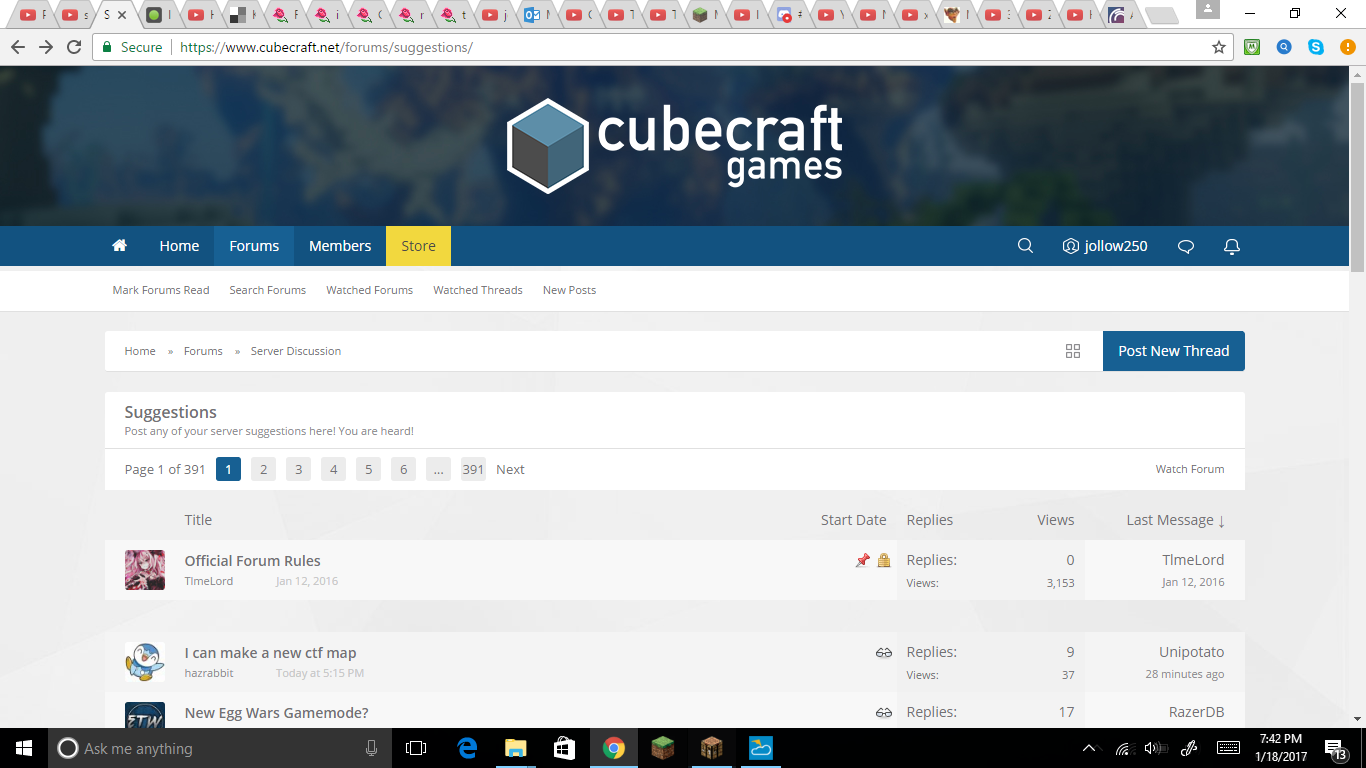Open Watched Threads link

tap(478, 290)
